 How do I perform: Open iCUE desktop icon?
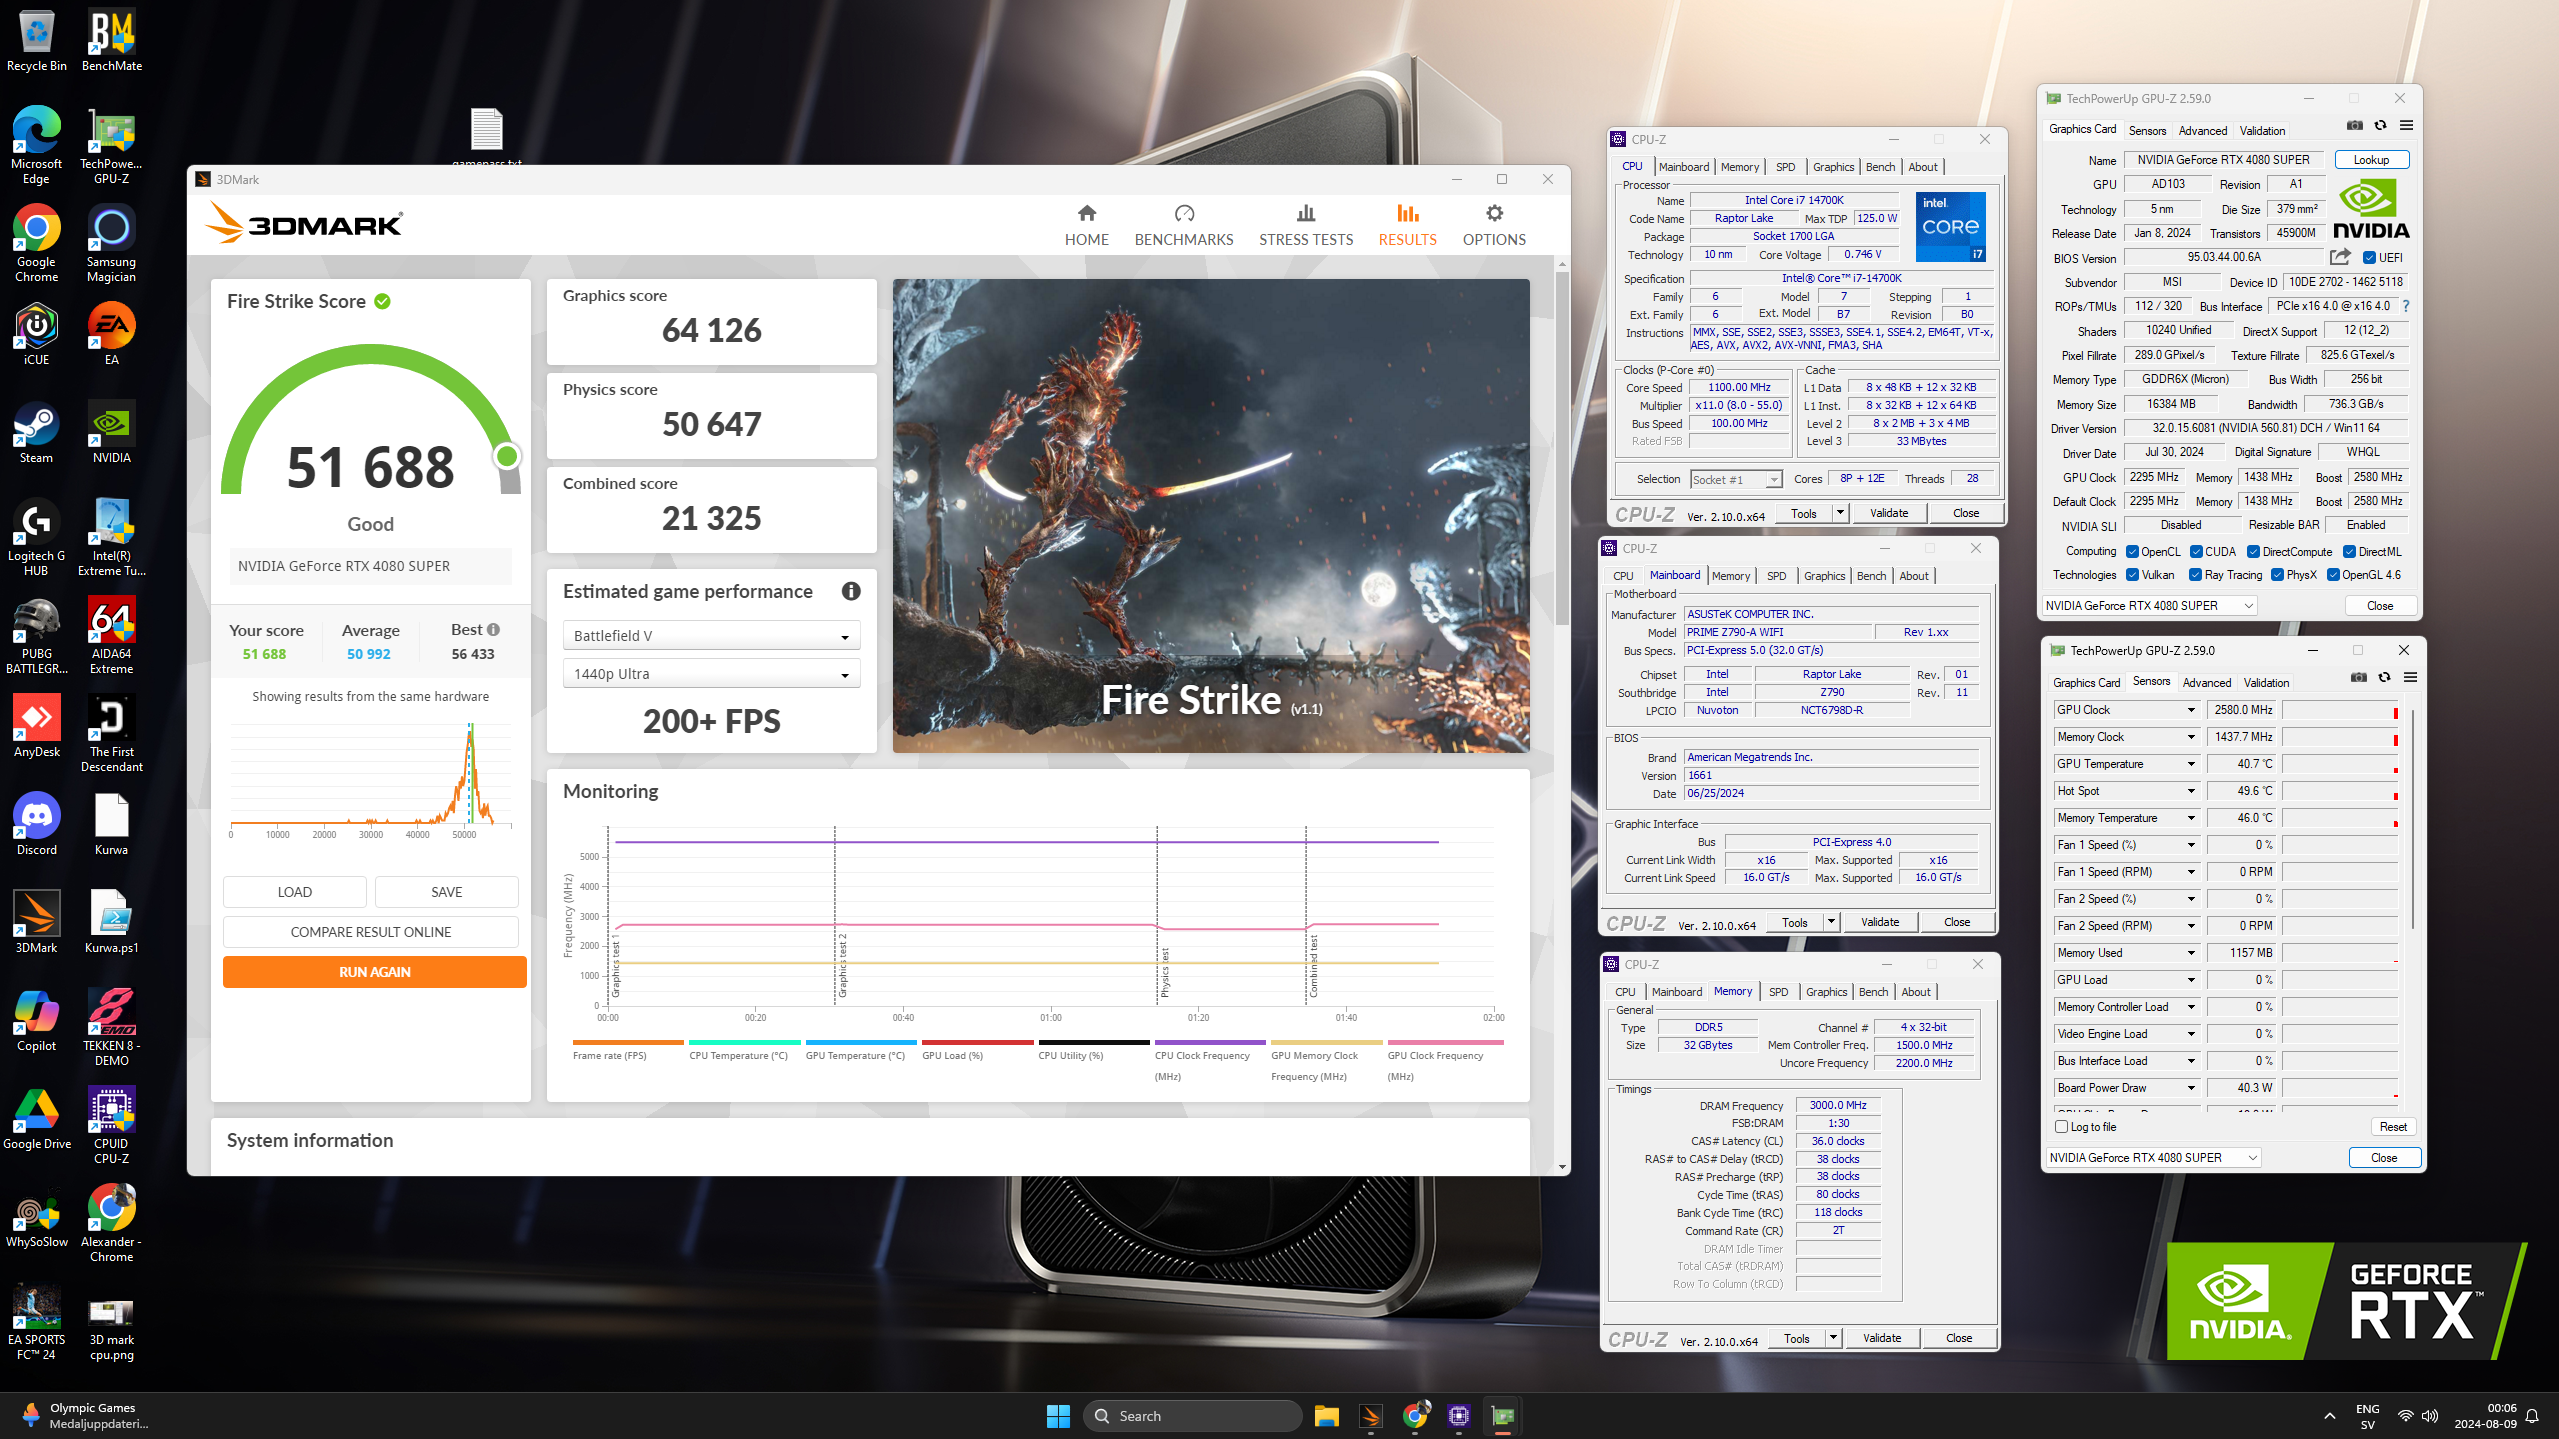(x=36, y=335)
